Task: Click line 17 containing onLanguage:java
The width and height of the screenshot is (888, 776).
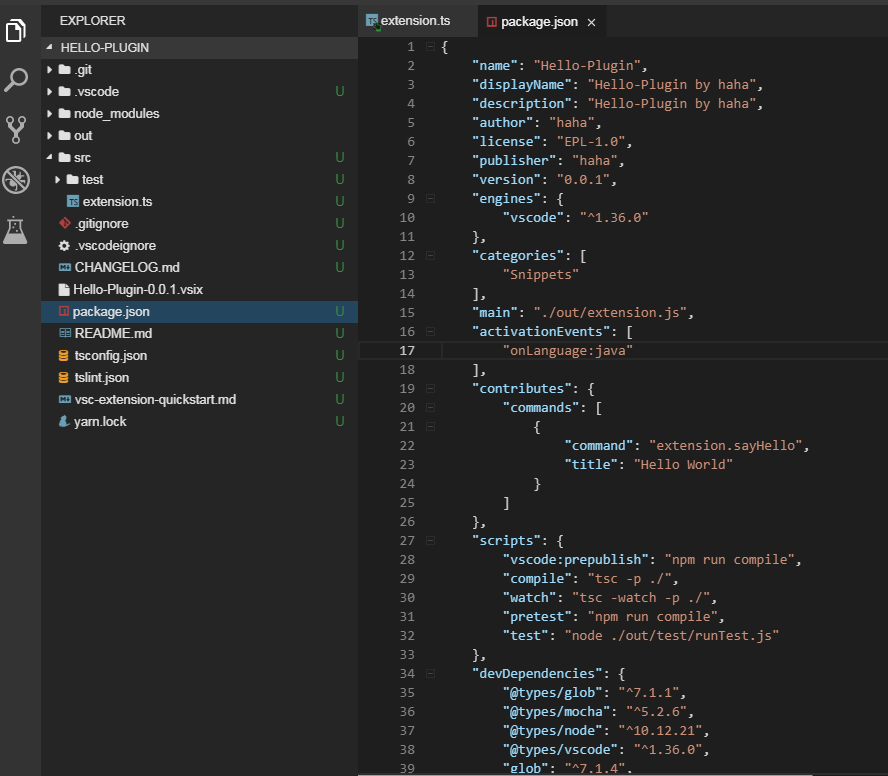Action: click(568, 350)
